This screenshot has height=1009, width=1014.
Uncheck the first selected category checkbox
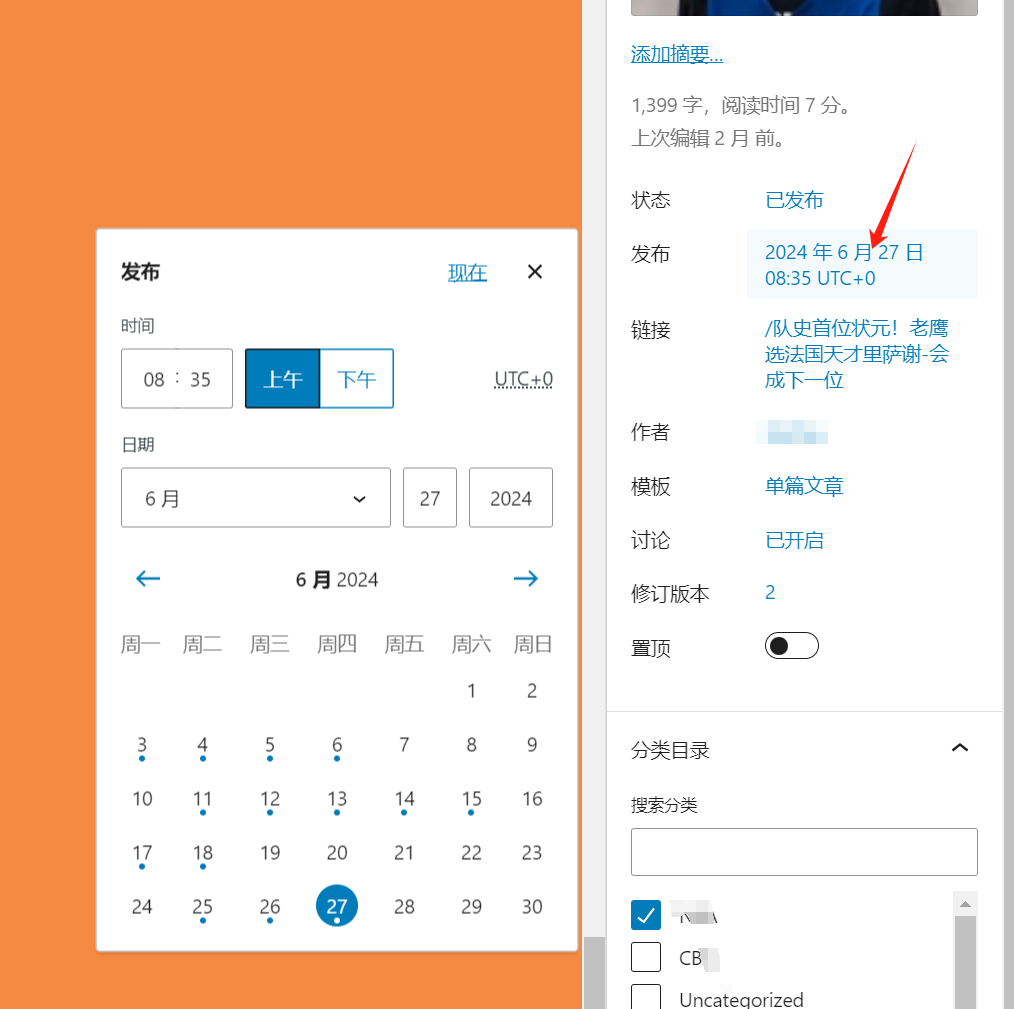646,914
